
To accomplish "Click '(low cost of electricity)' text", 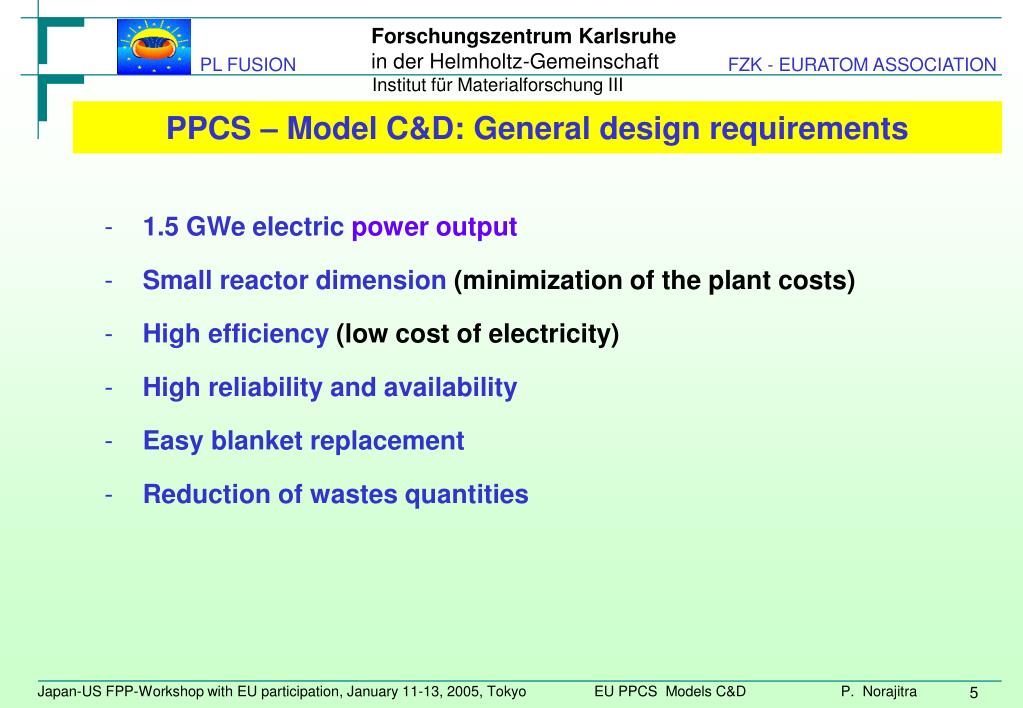I will [x=477, y=333].
